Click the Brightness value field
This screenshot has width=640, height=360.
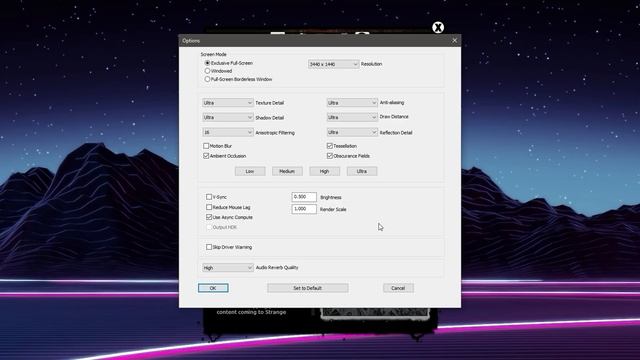pyautogui.click(x=304, y=197)
